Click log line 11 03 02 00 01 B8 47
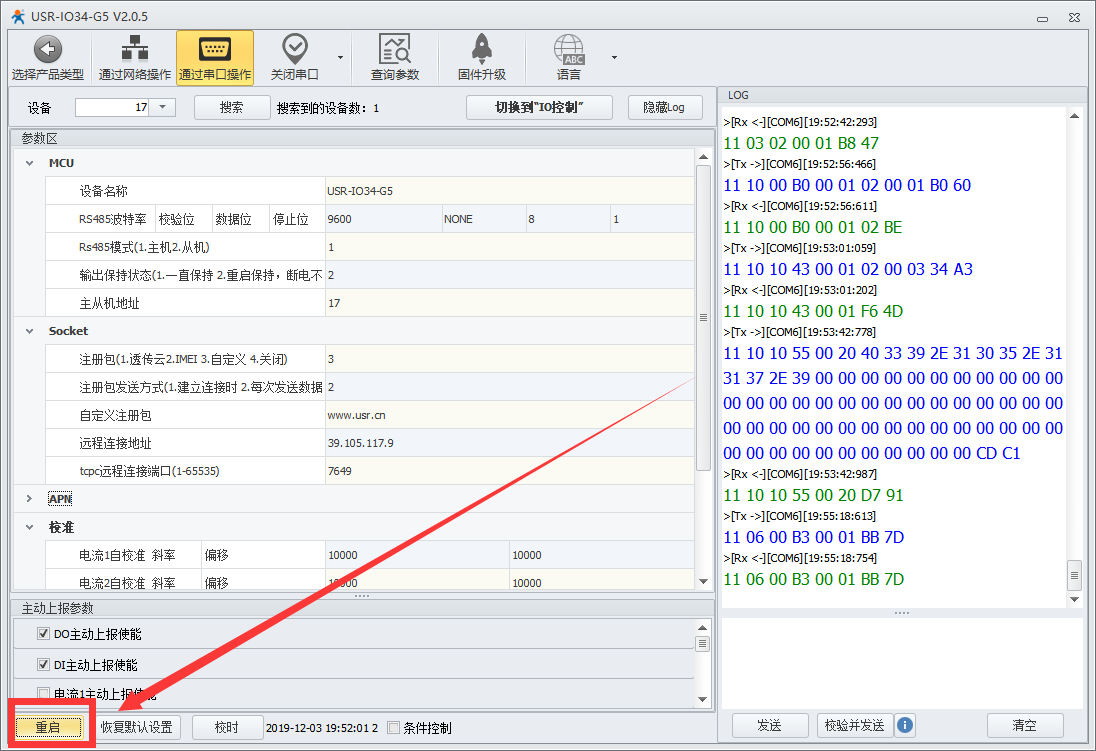This screenshot has height=751, width=1096. pyautogui.click(x=800, y=143)
